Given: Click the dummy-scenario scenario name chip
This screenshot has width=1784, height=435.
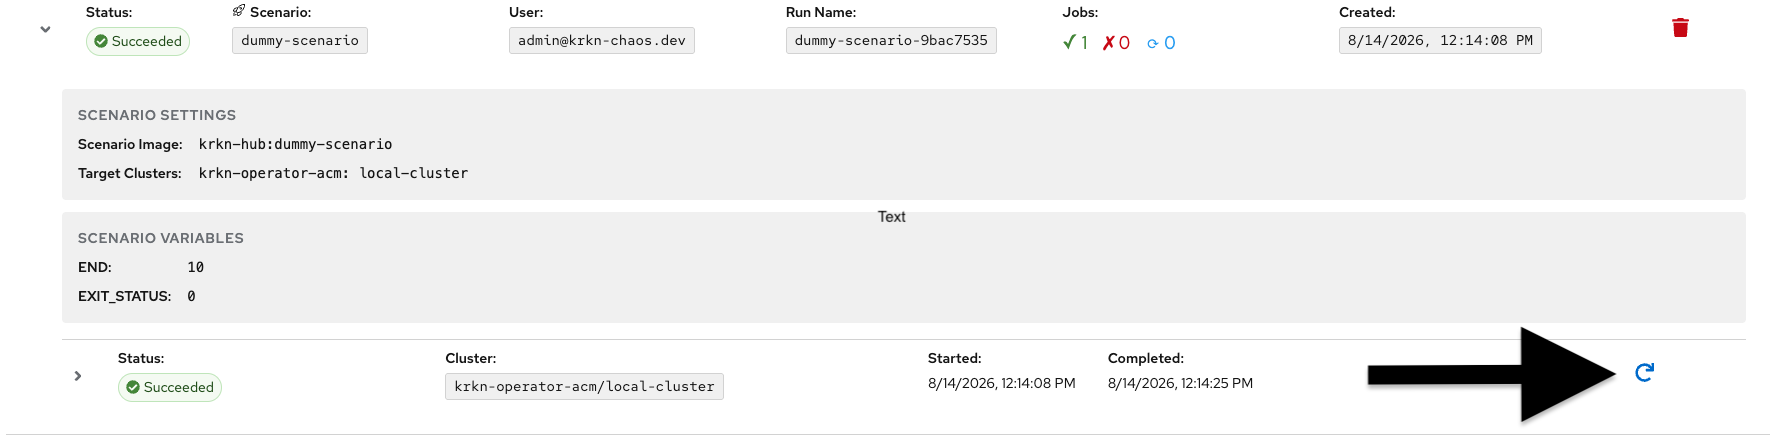Looking at the screenshot, I should [x=300, y=40].
